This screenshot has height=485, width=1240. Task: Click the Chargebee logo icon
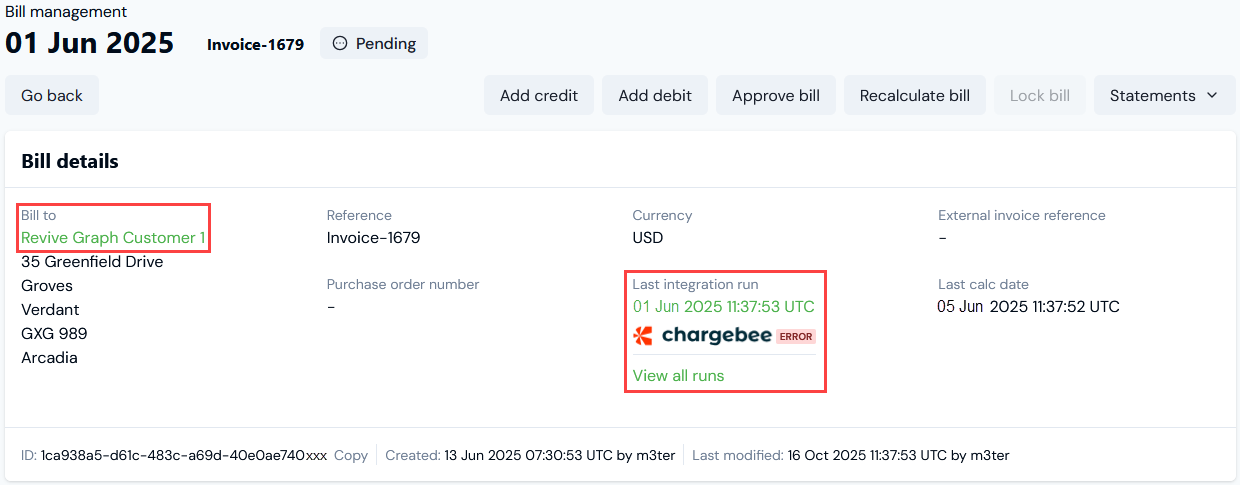click(643, 336)
